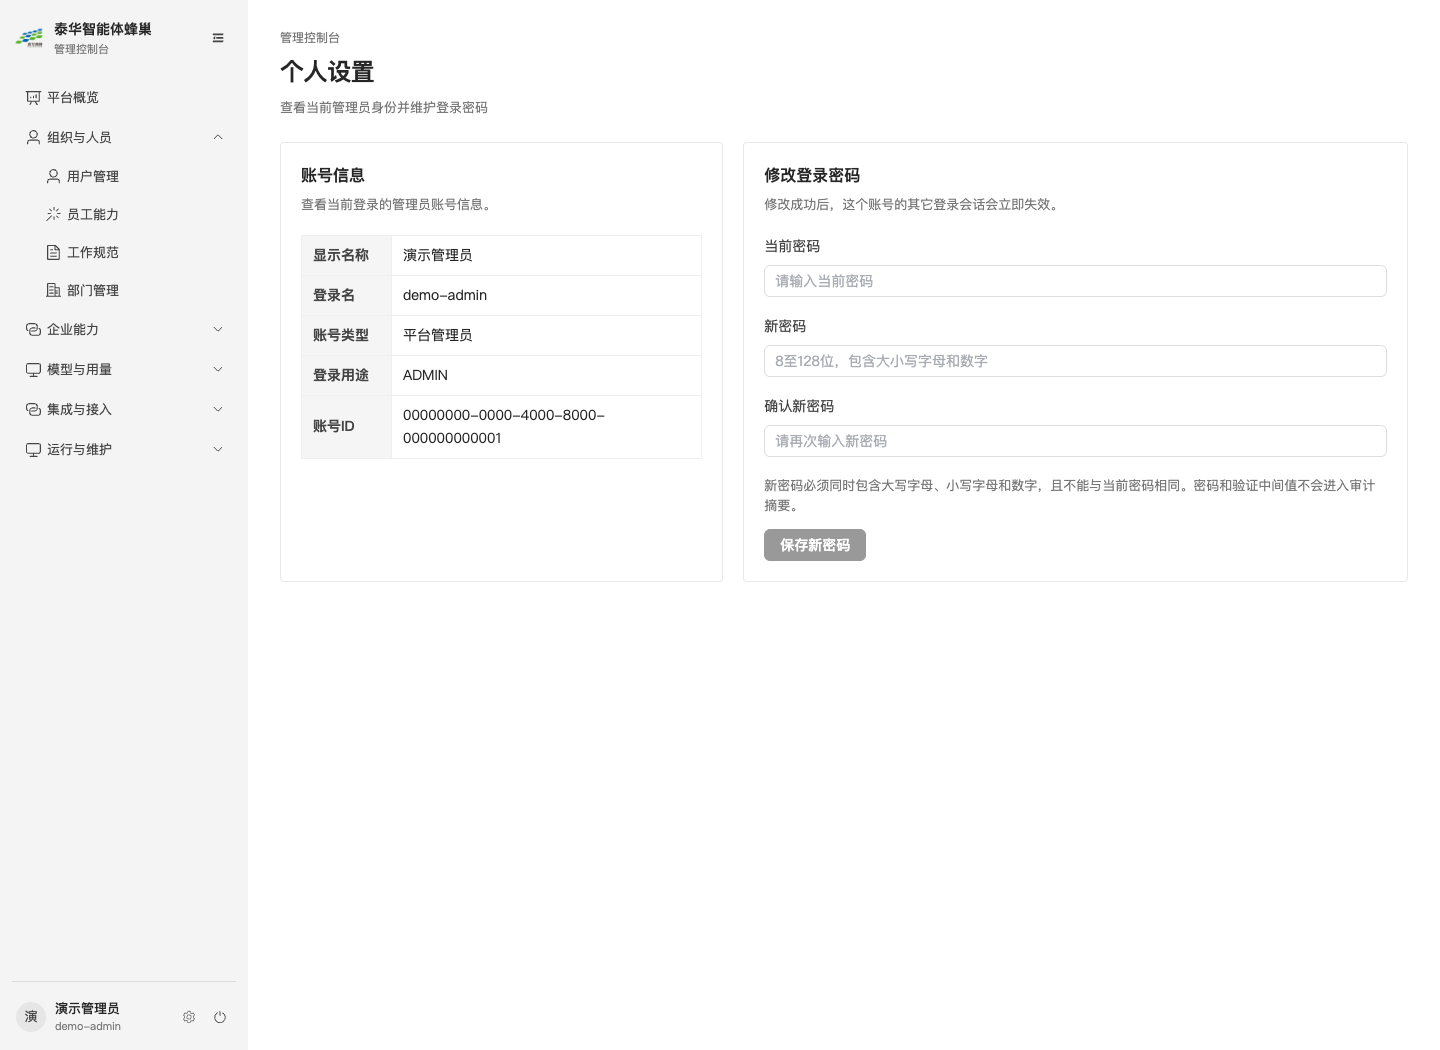Click the 组织与人员 person icon
1440x1050 pixels.
33,137
